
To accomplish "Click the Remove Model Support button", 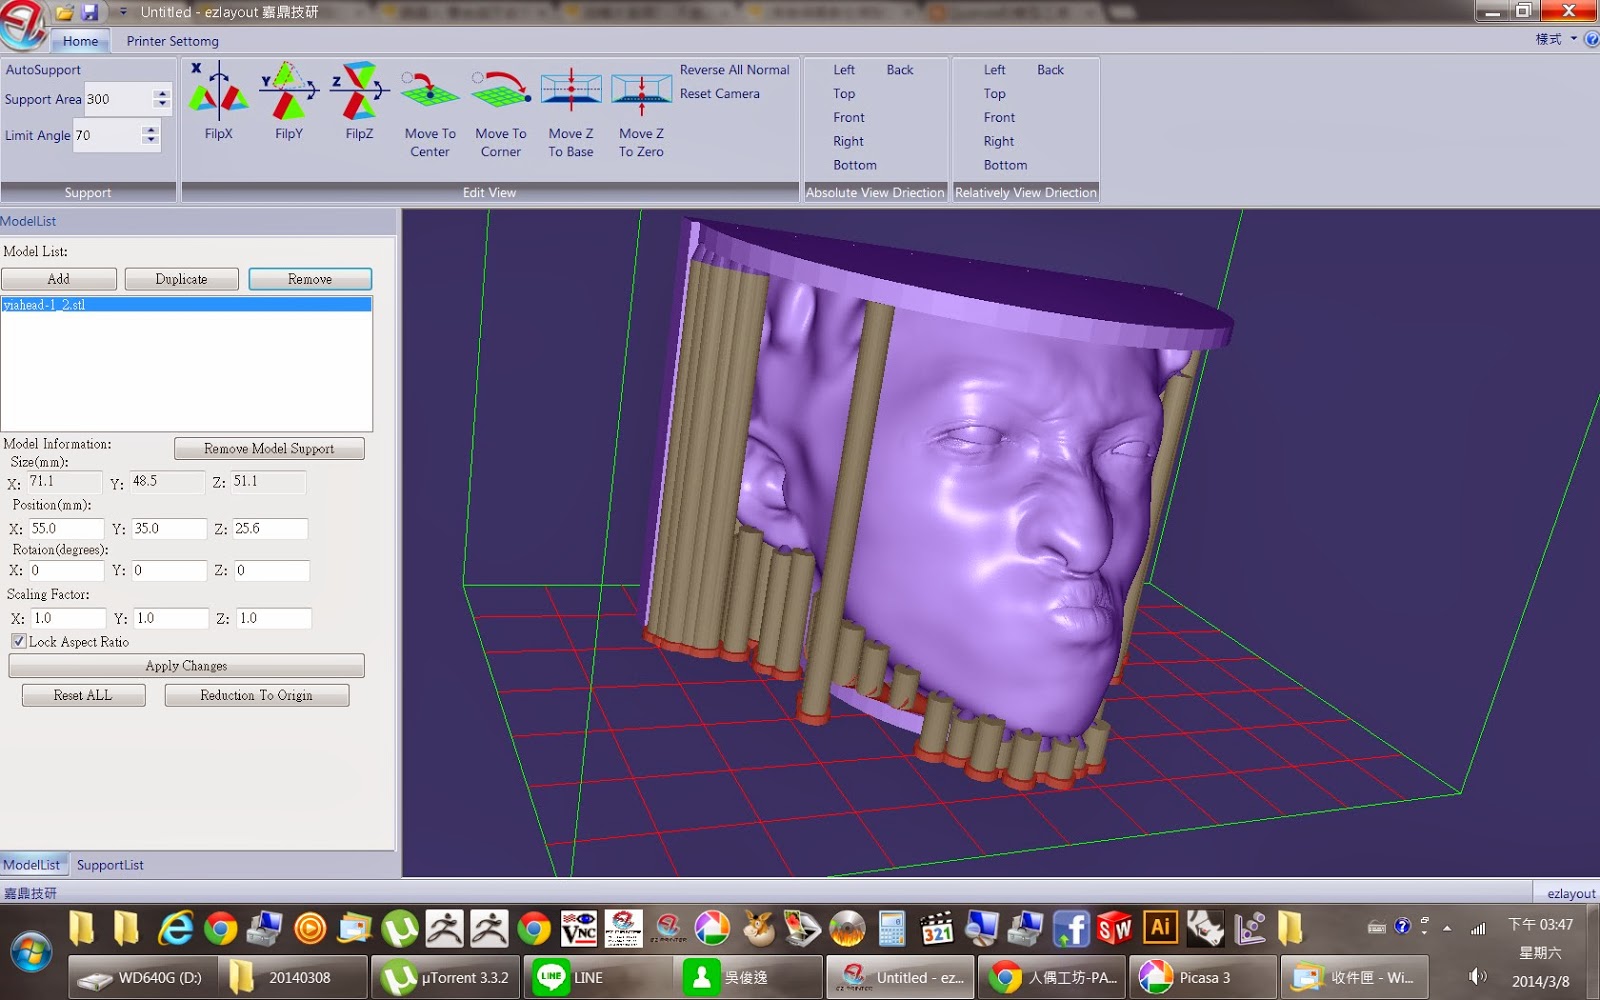I will [x=269, y=449].
